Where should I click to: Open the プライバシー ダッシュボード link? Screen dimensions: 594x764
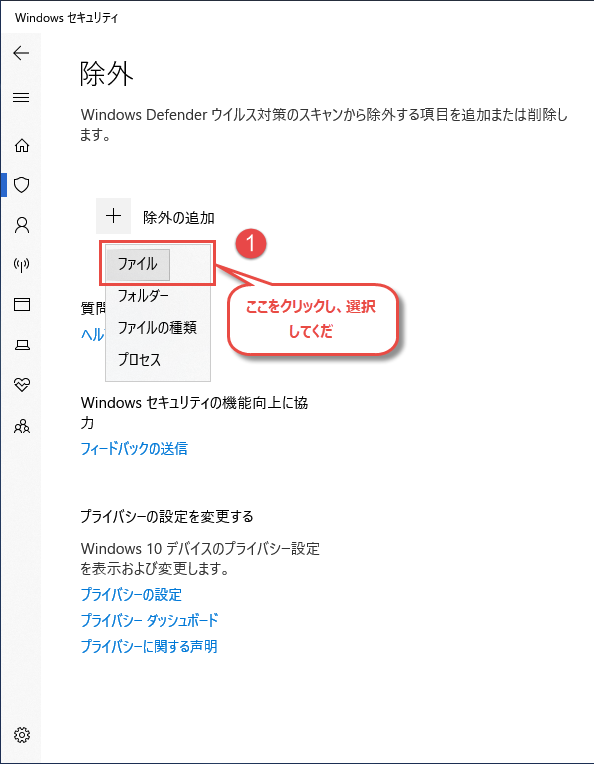coord(149,620)
